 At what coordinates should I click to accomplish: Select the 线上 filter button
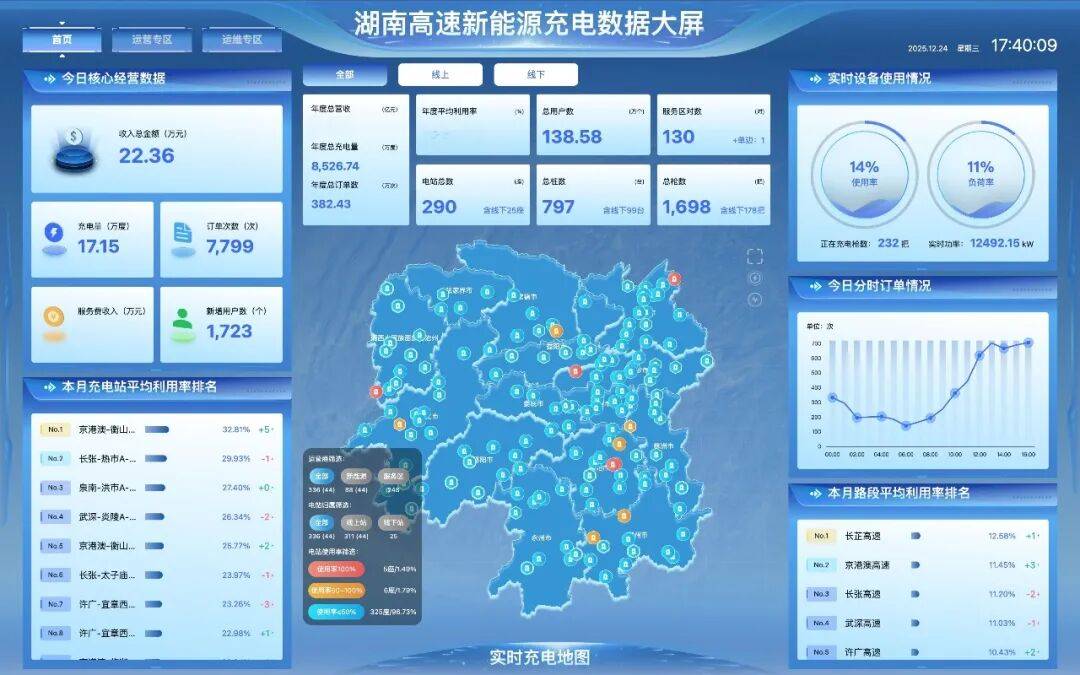[440, 75]
